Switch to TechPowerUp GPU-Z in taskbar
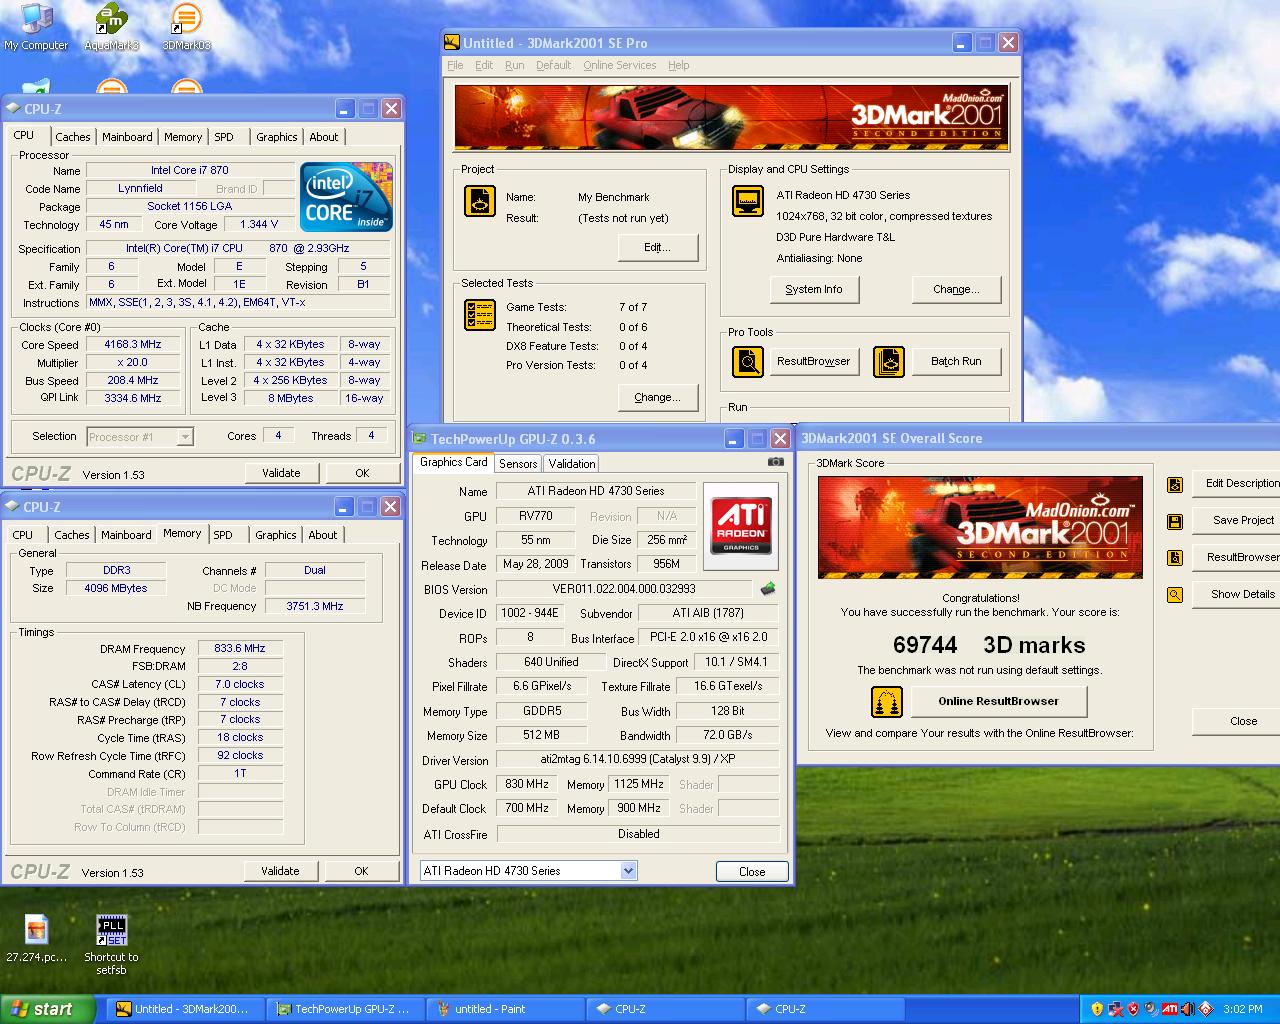The height and width of the screenshot is (1024, 1280). pyautogui.click(x=344, y=1009)
